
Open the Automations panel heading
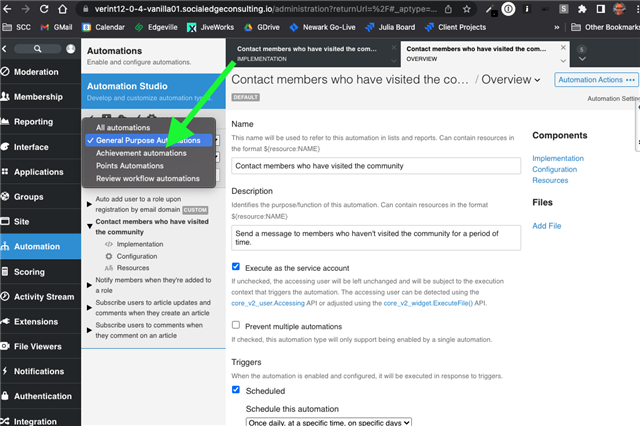coord(114,51)
